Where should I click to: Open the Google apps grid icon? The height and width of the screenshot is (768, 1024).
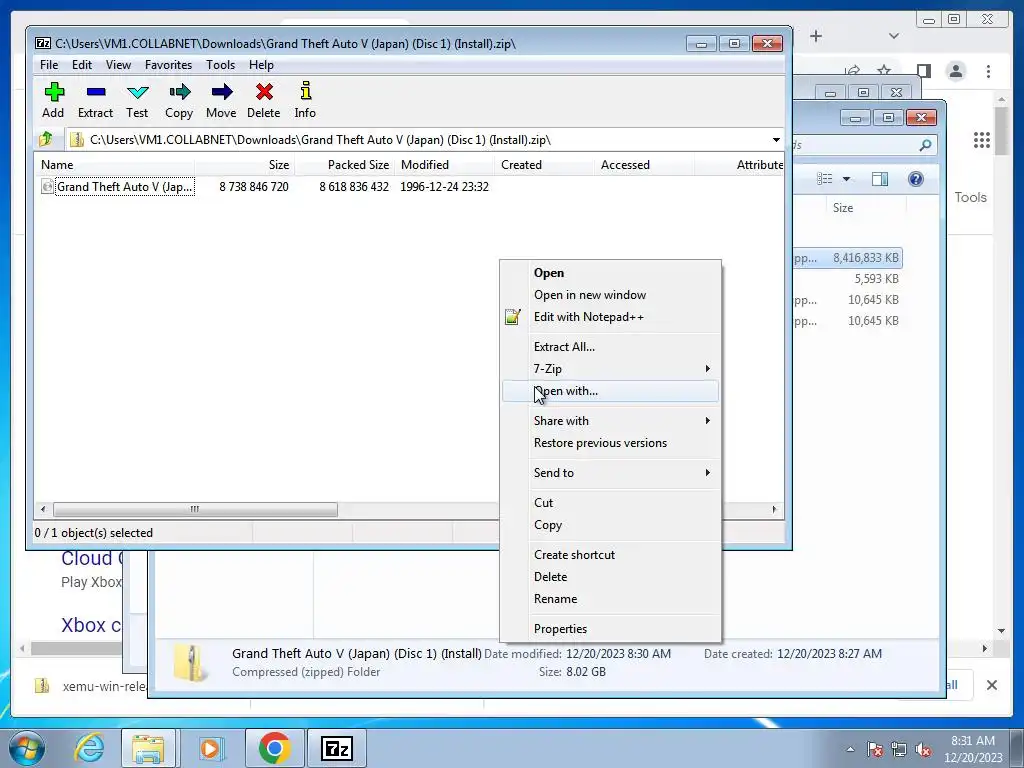(982, 140)
